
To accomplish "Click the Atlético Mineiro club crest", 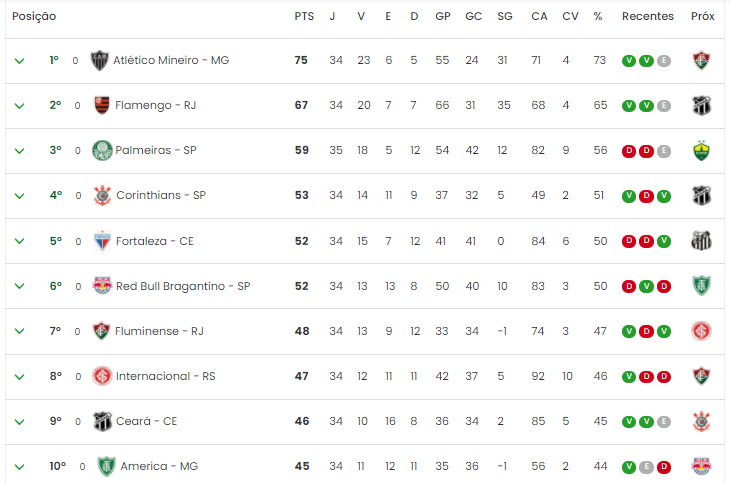I will (99, 60).
